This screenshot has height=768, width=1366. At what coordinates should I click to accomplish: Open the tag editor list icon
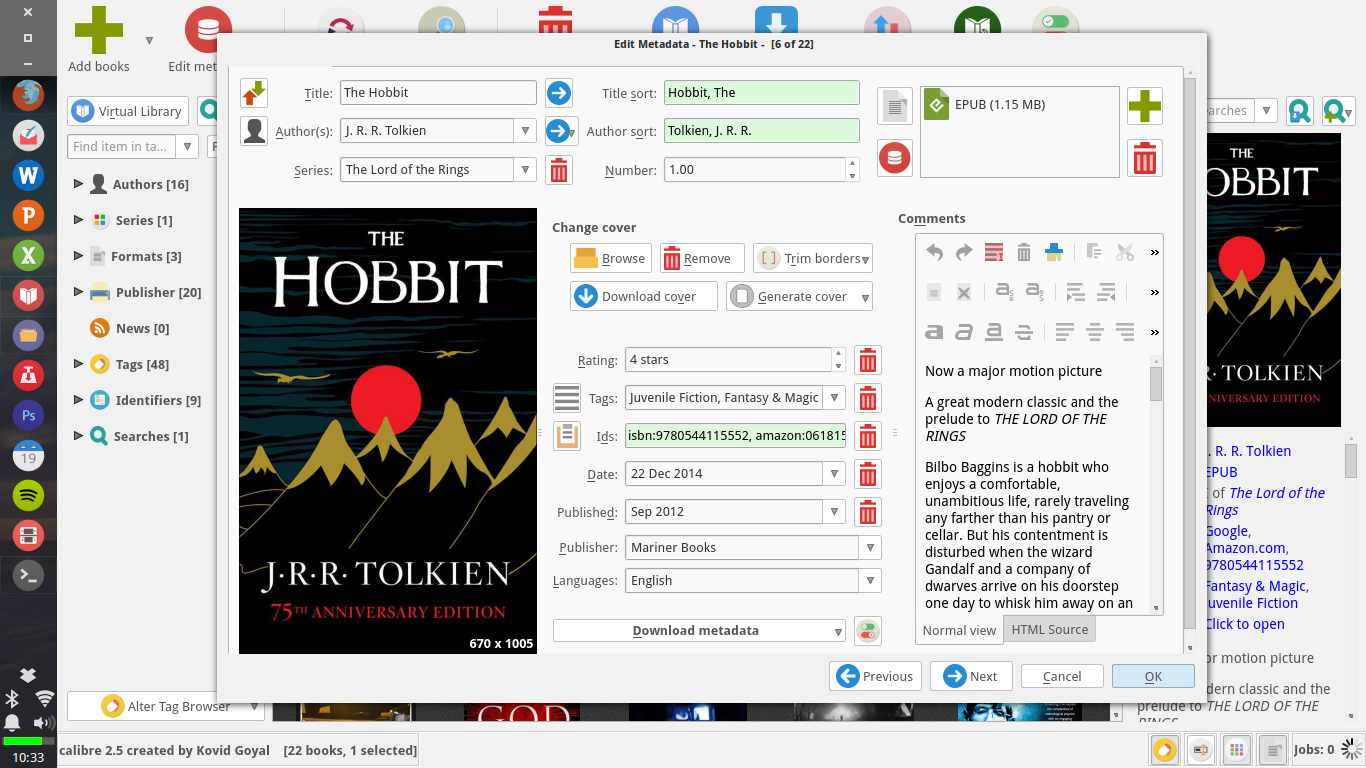point(567,398)
